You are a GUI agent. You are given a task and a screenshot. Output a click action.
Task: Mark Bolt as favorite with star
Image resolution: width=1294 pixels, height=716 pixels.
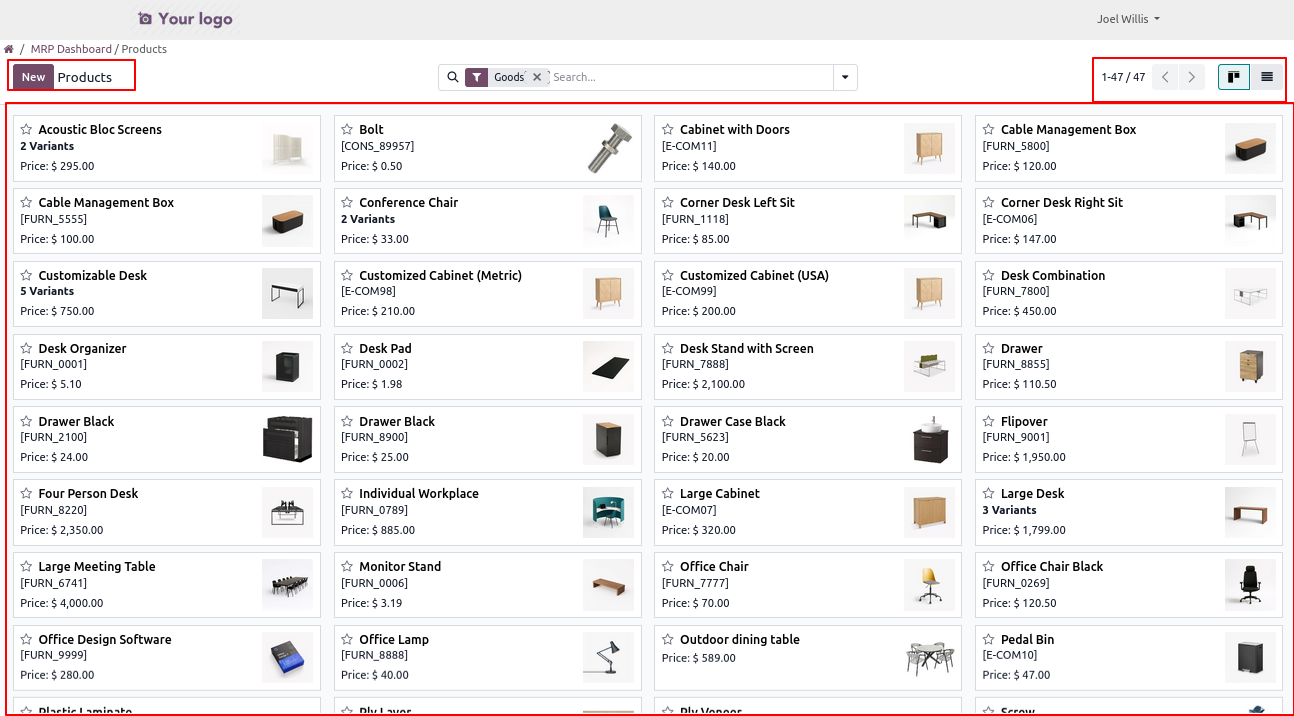click(x=347, y=130)
